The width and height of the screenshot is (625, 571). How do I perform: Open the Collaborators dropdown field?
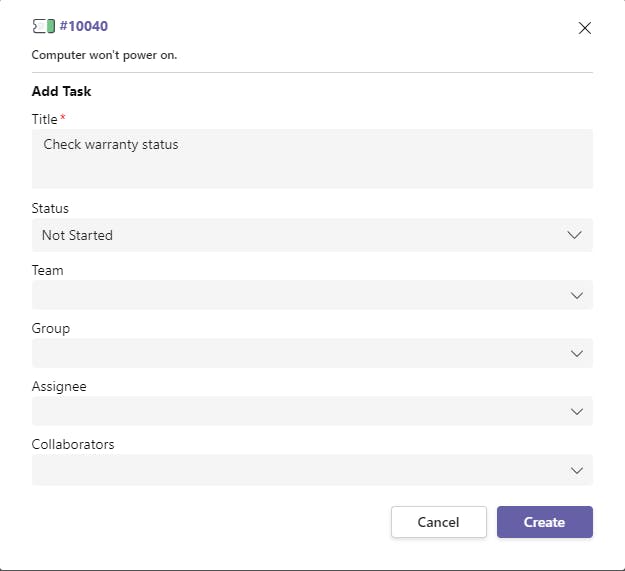tap(300, 470)
